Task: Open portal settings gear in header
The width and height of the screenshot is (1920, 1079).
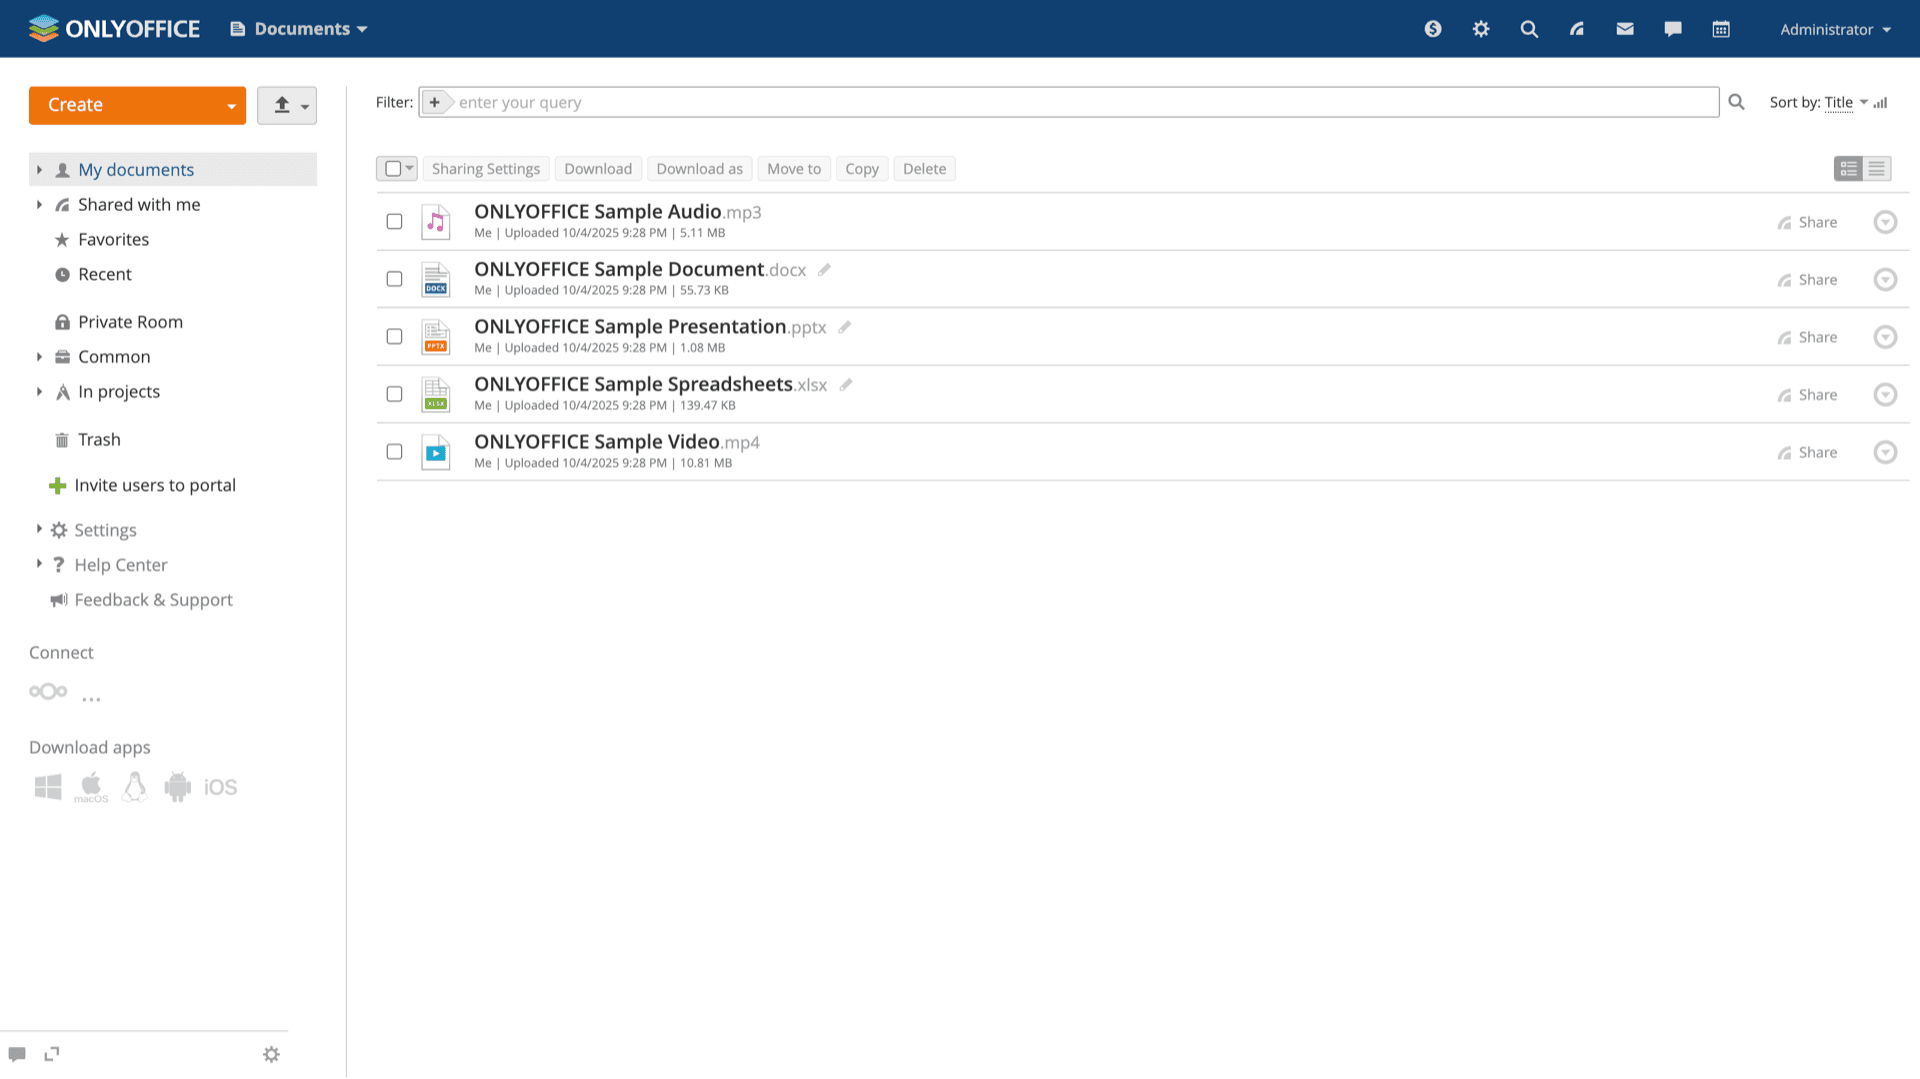Action: (x=1481, y=29)
